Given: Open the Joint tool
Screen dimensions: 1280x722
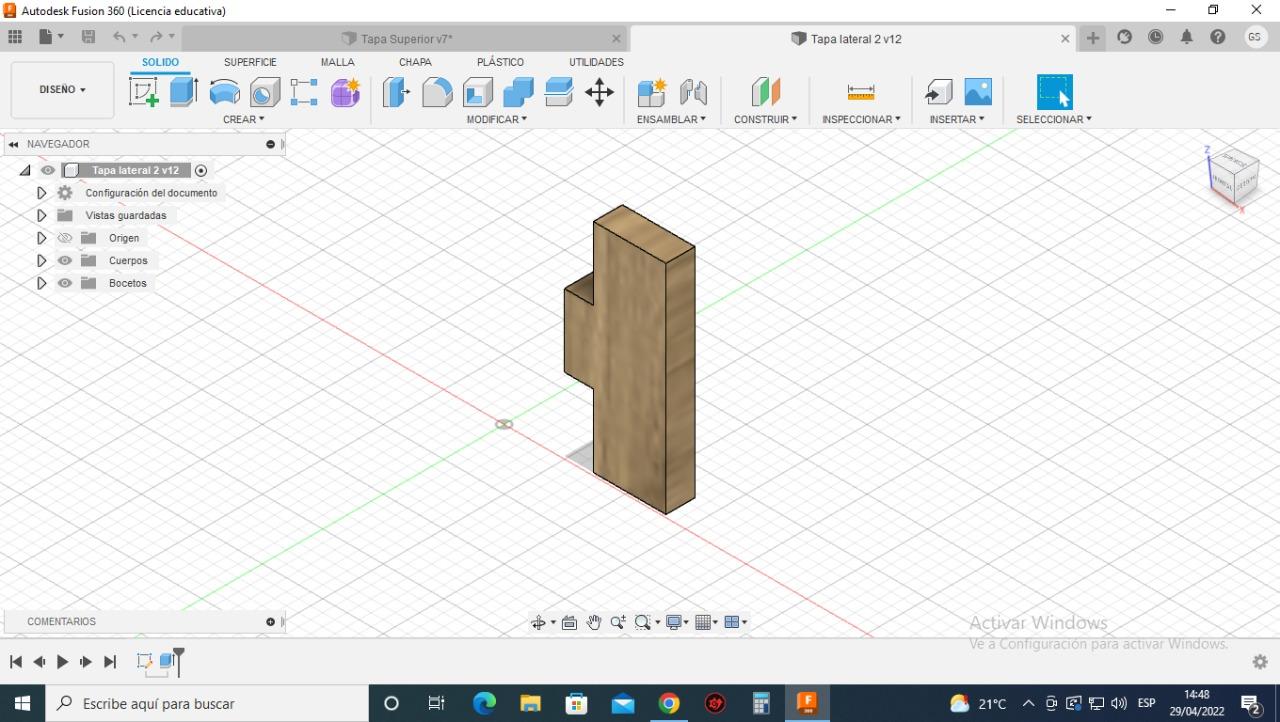Looking at the screenshot, I should (x=693, y=92).
